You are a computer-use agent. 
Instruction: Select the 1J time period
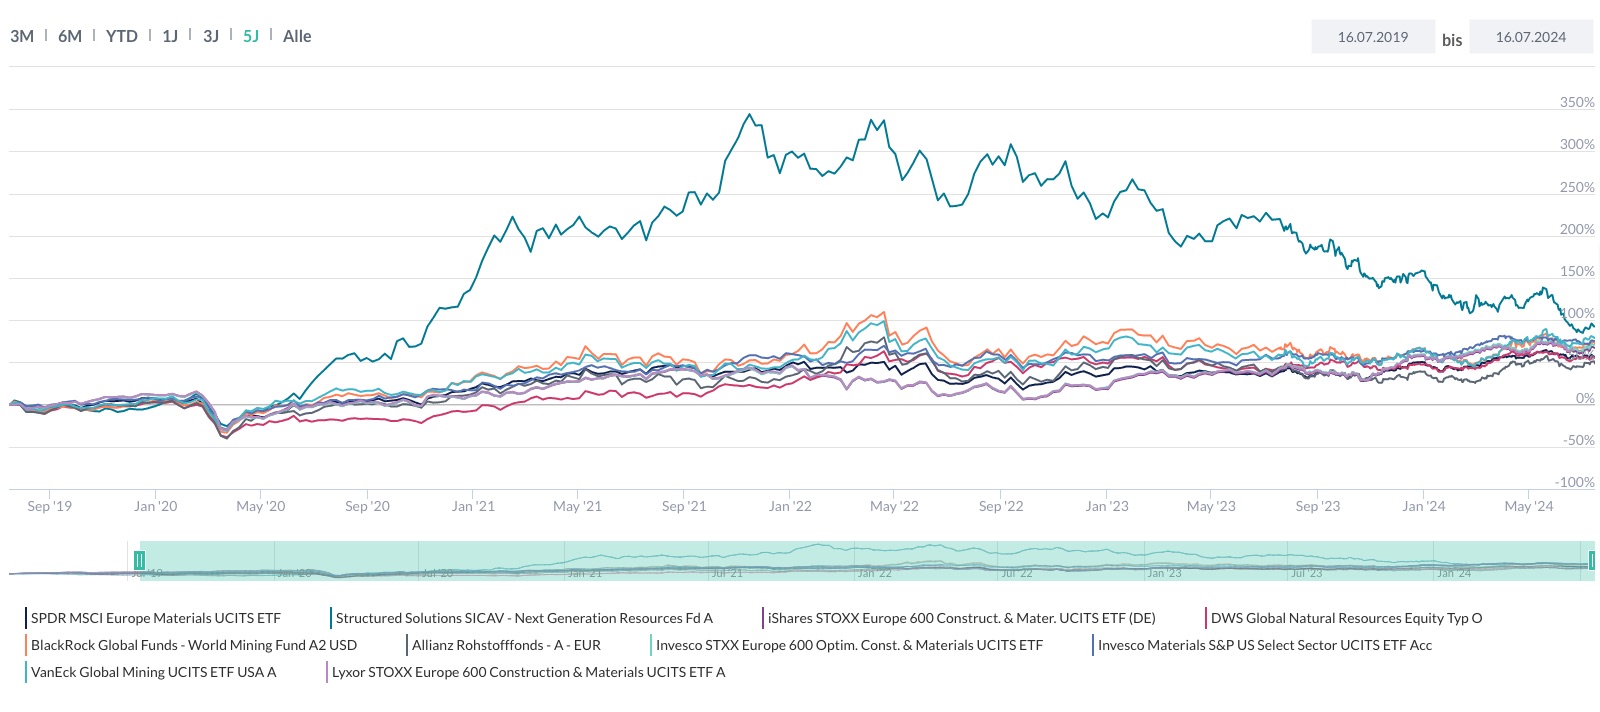170,36
